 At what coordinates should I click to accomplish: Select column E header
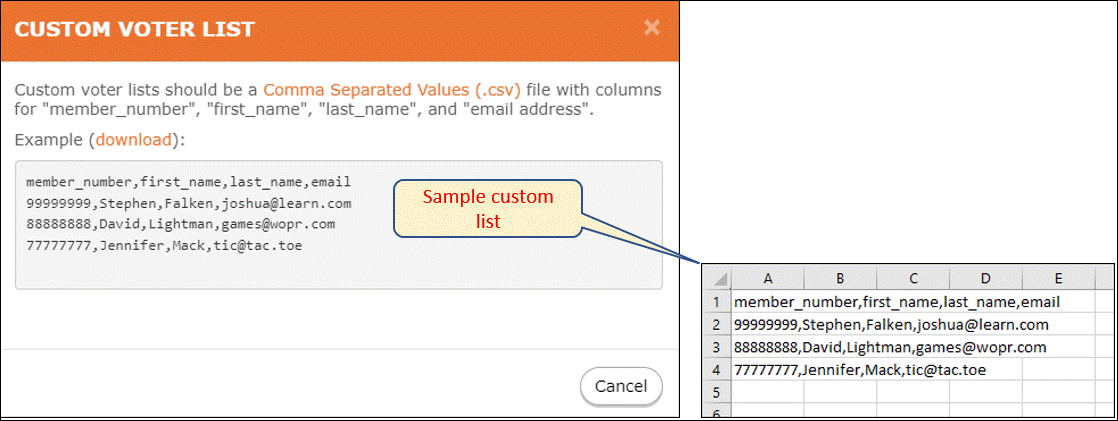point(1058,278)
